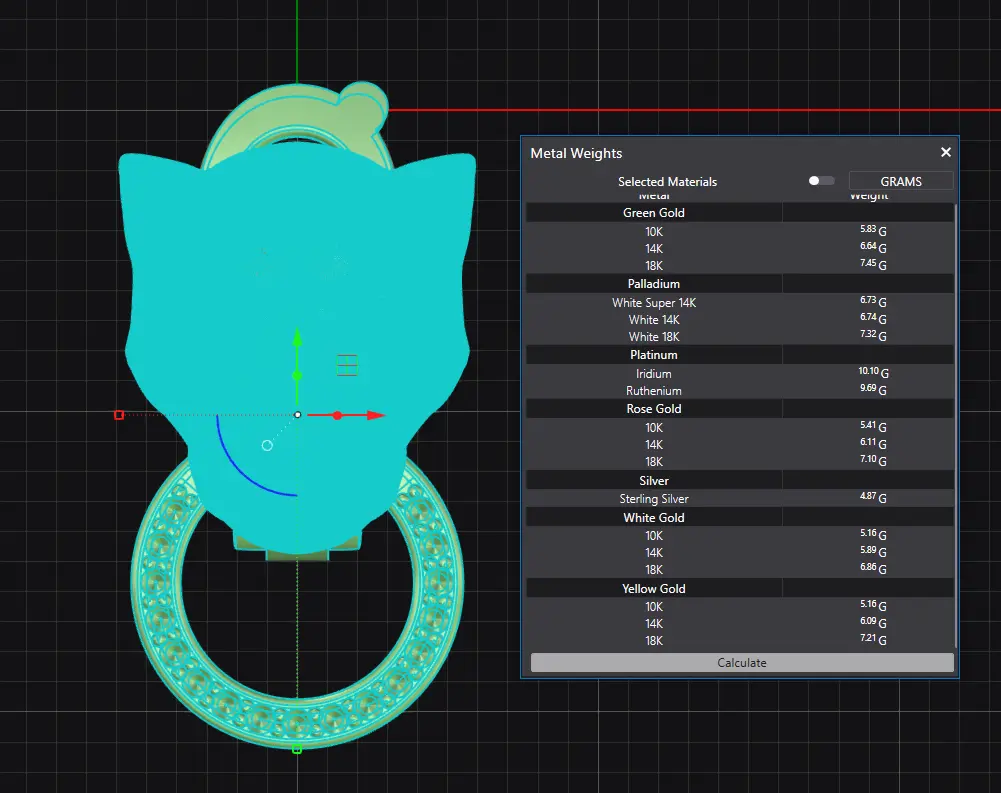Click the Calculate button
The width and height of the screenshot is (1001, 793).
pyautogui.click(x=742, y=663)
